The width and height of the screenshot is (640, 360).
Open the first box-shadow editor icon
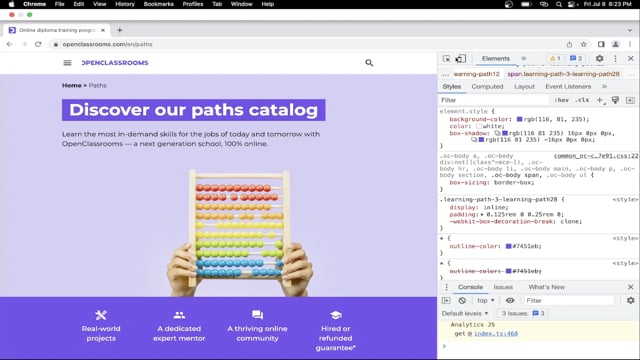(x=497, y=133)
